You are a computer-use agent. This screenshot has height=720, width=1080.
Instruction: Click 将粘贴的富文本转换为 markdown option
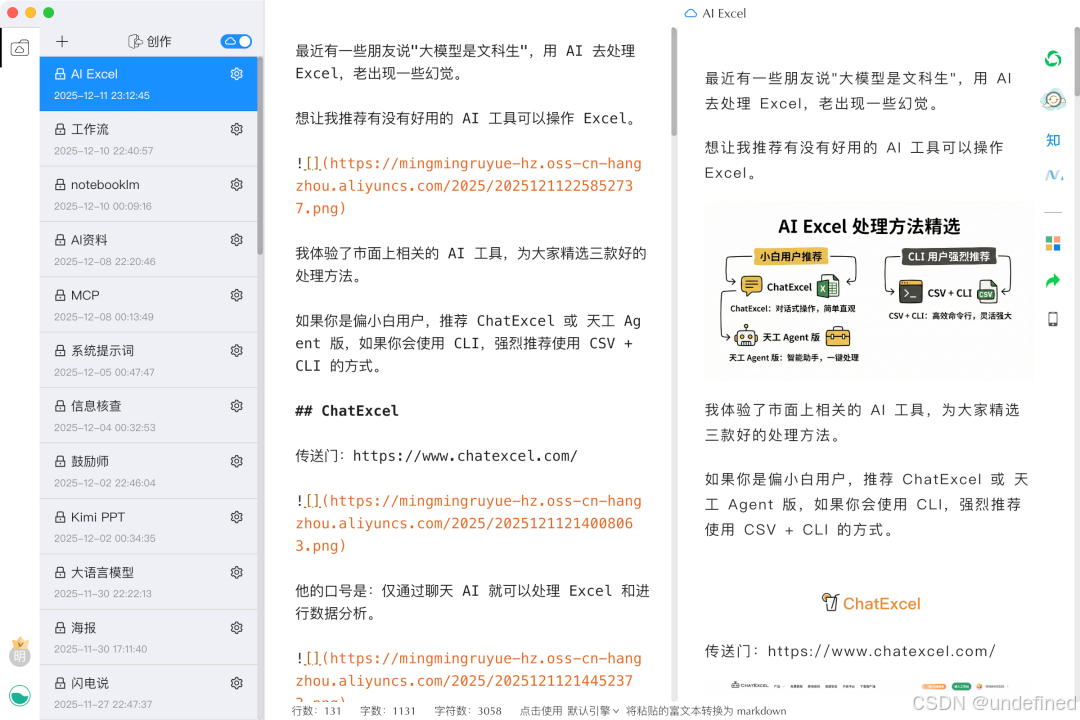click(706, 711)
